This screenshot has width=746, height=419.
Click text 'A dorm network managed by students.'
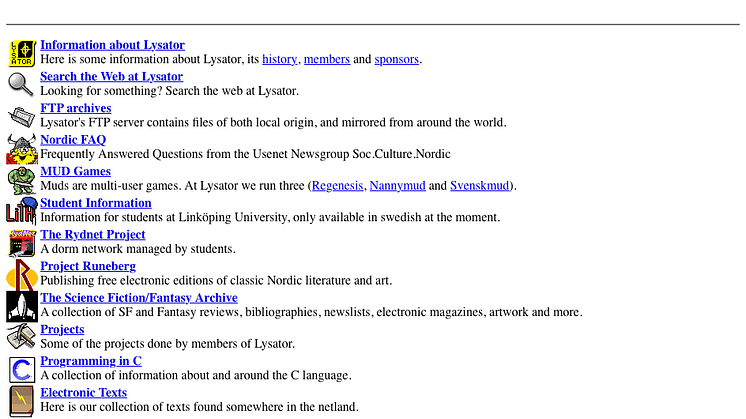click(x=138, y=249)
